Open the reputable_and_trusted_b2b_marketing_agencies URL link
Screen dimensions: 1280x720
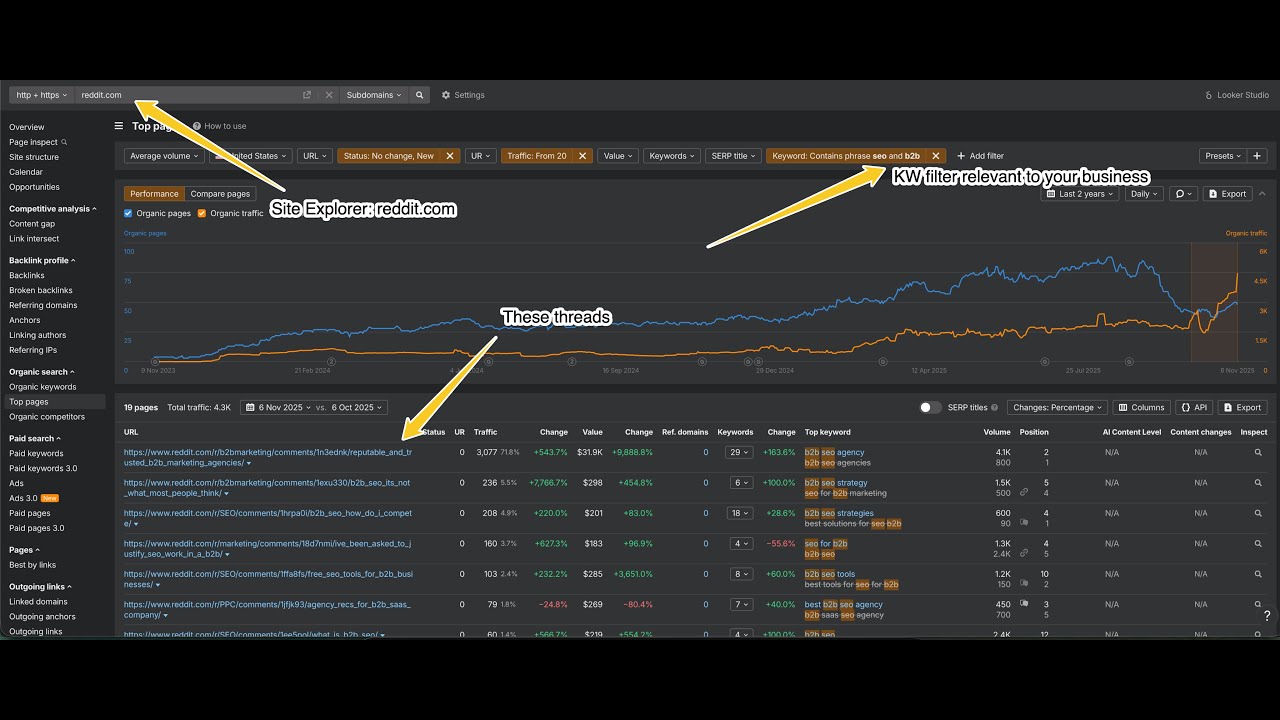268,457
